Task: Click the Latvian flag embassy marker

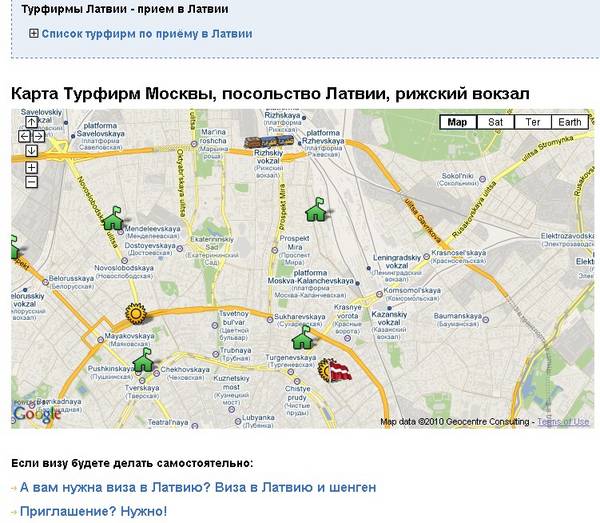Action: (341, 371)
